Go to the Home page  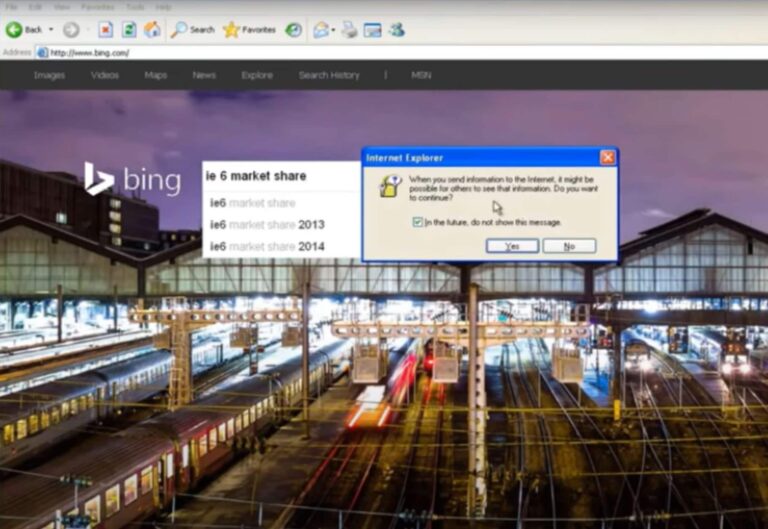[152, 30]
